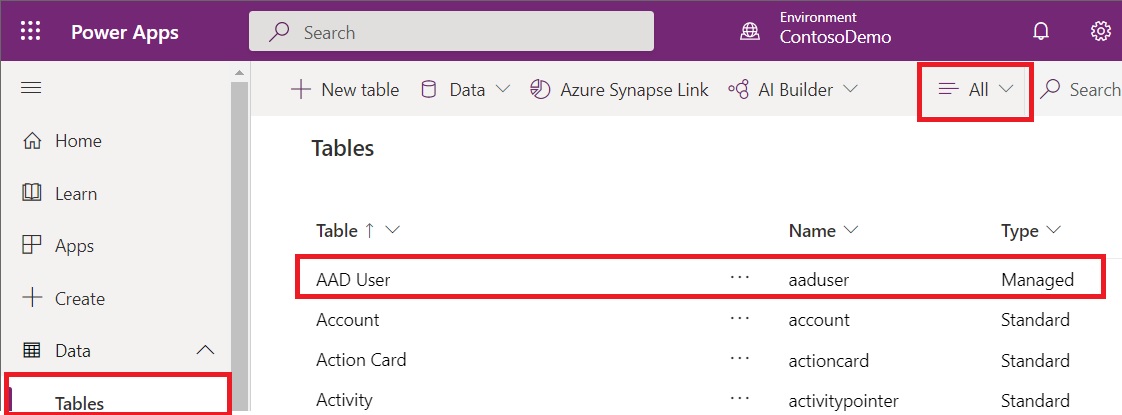
Task: Open the AAD User table
Action: coord(353,280)
